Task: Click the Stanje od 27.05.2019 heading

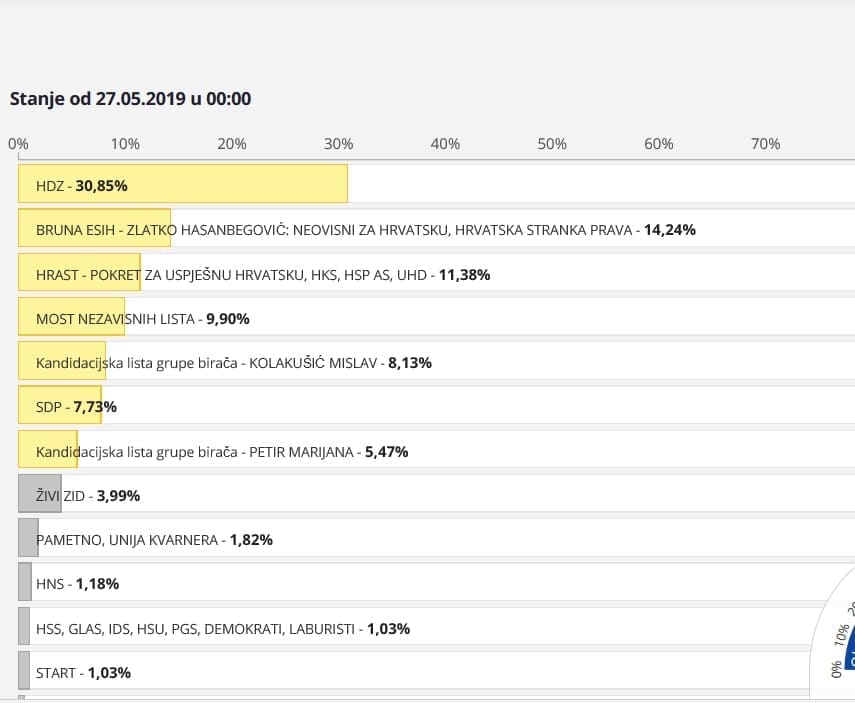Action: point(130,99)
